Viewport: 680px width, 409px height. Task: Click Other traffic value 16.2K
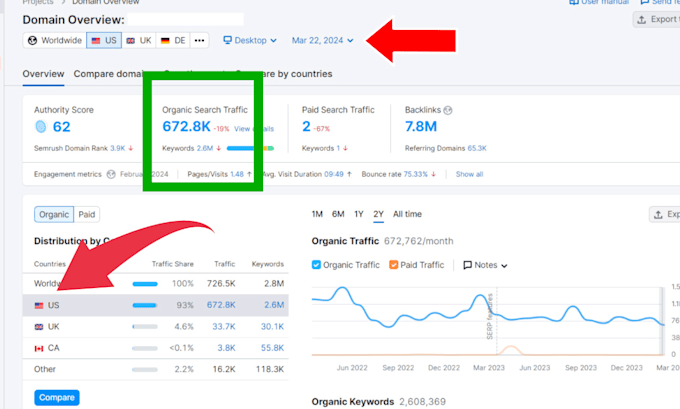[224, 369]
